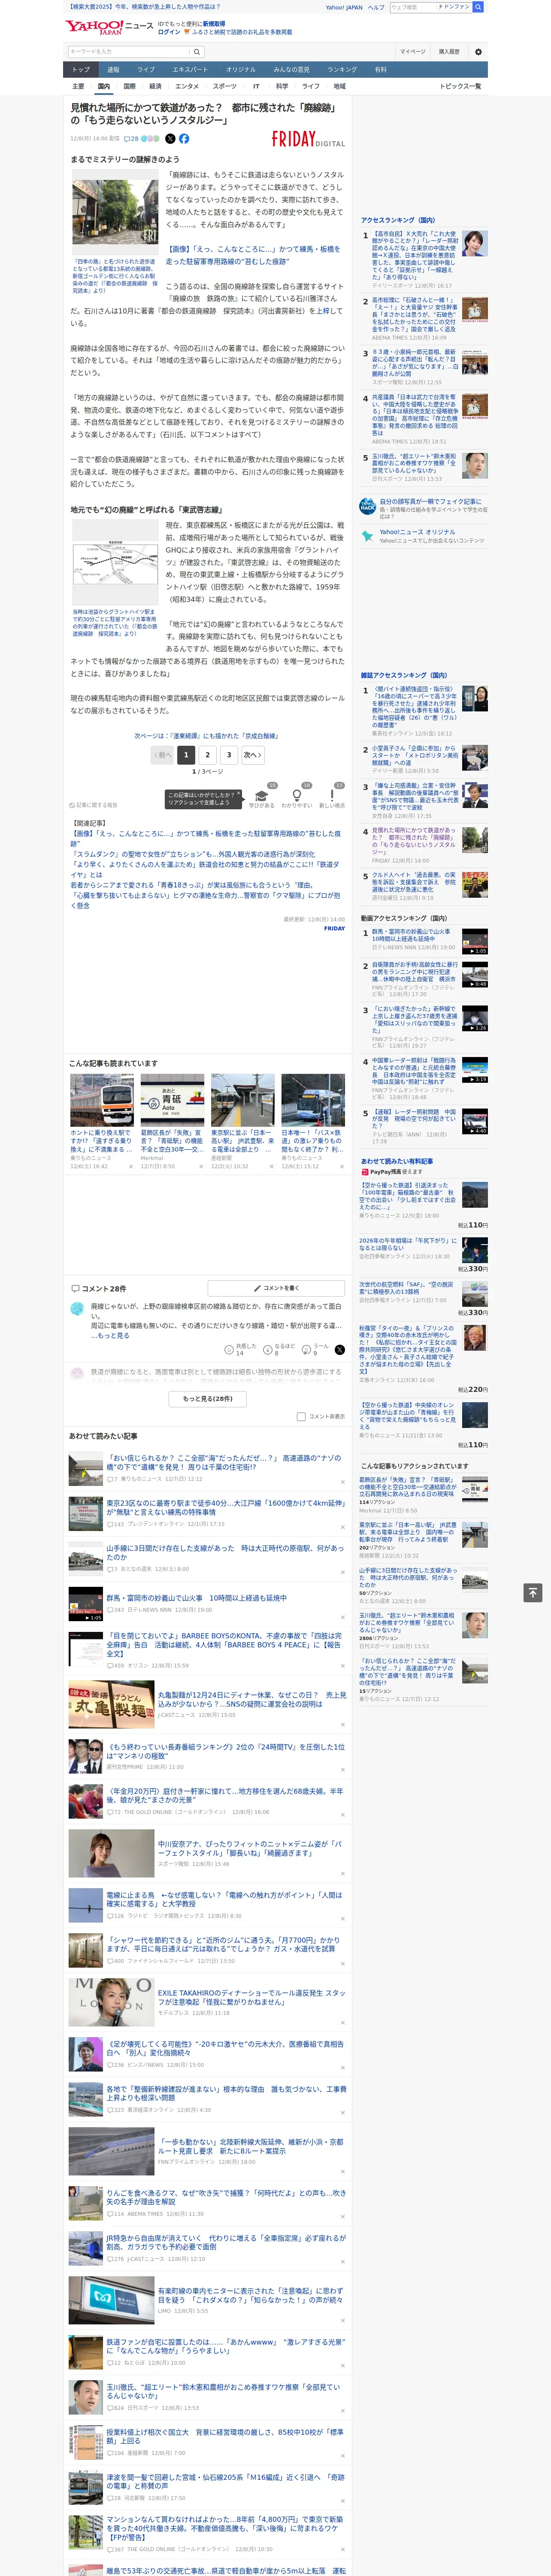Click the マイページ button
Viewport: 551px width, 2576px height.
click(412, 52)
